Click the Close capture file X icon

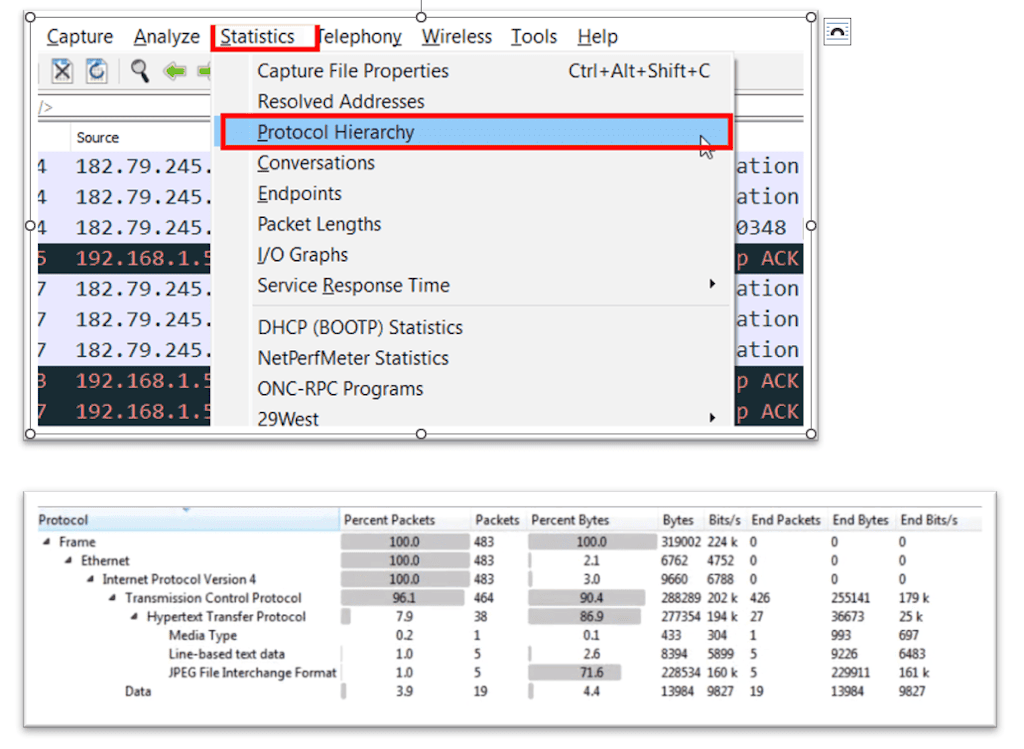point(62,71)
